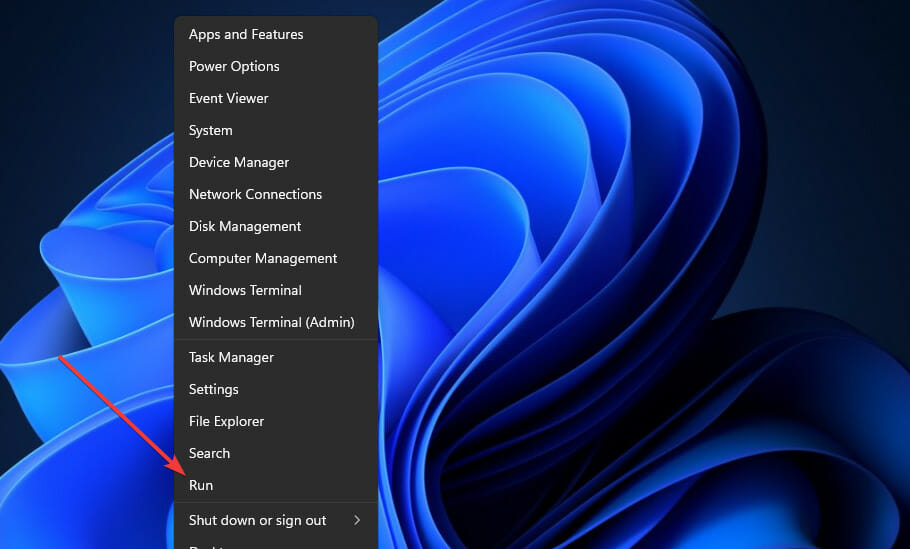Expand the chevron beside Shut down or sign out
Viewport: 910px width, 549px height.
point(357,520)
